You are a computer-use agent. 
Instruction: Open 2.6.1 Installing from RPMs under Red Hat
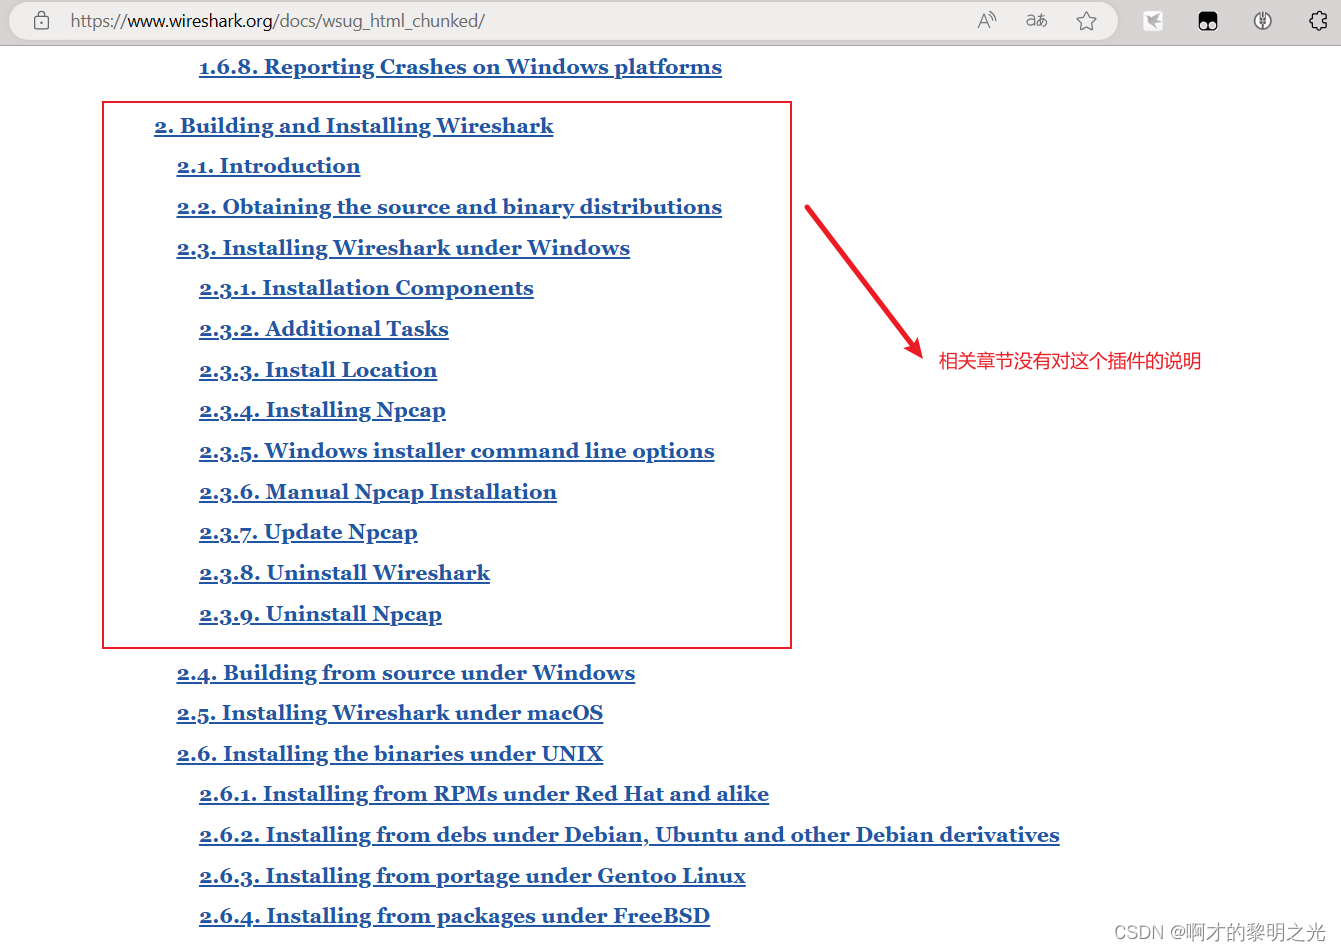click(x=484, y=794)
